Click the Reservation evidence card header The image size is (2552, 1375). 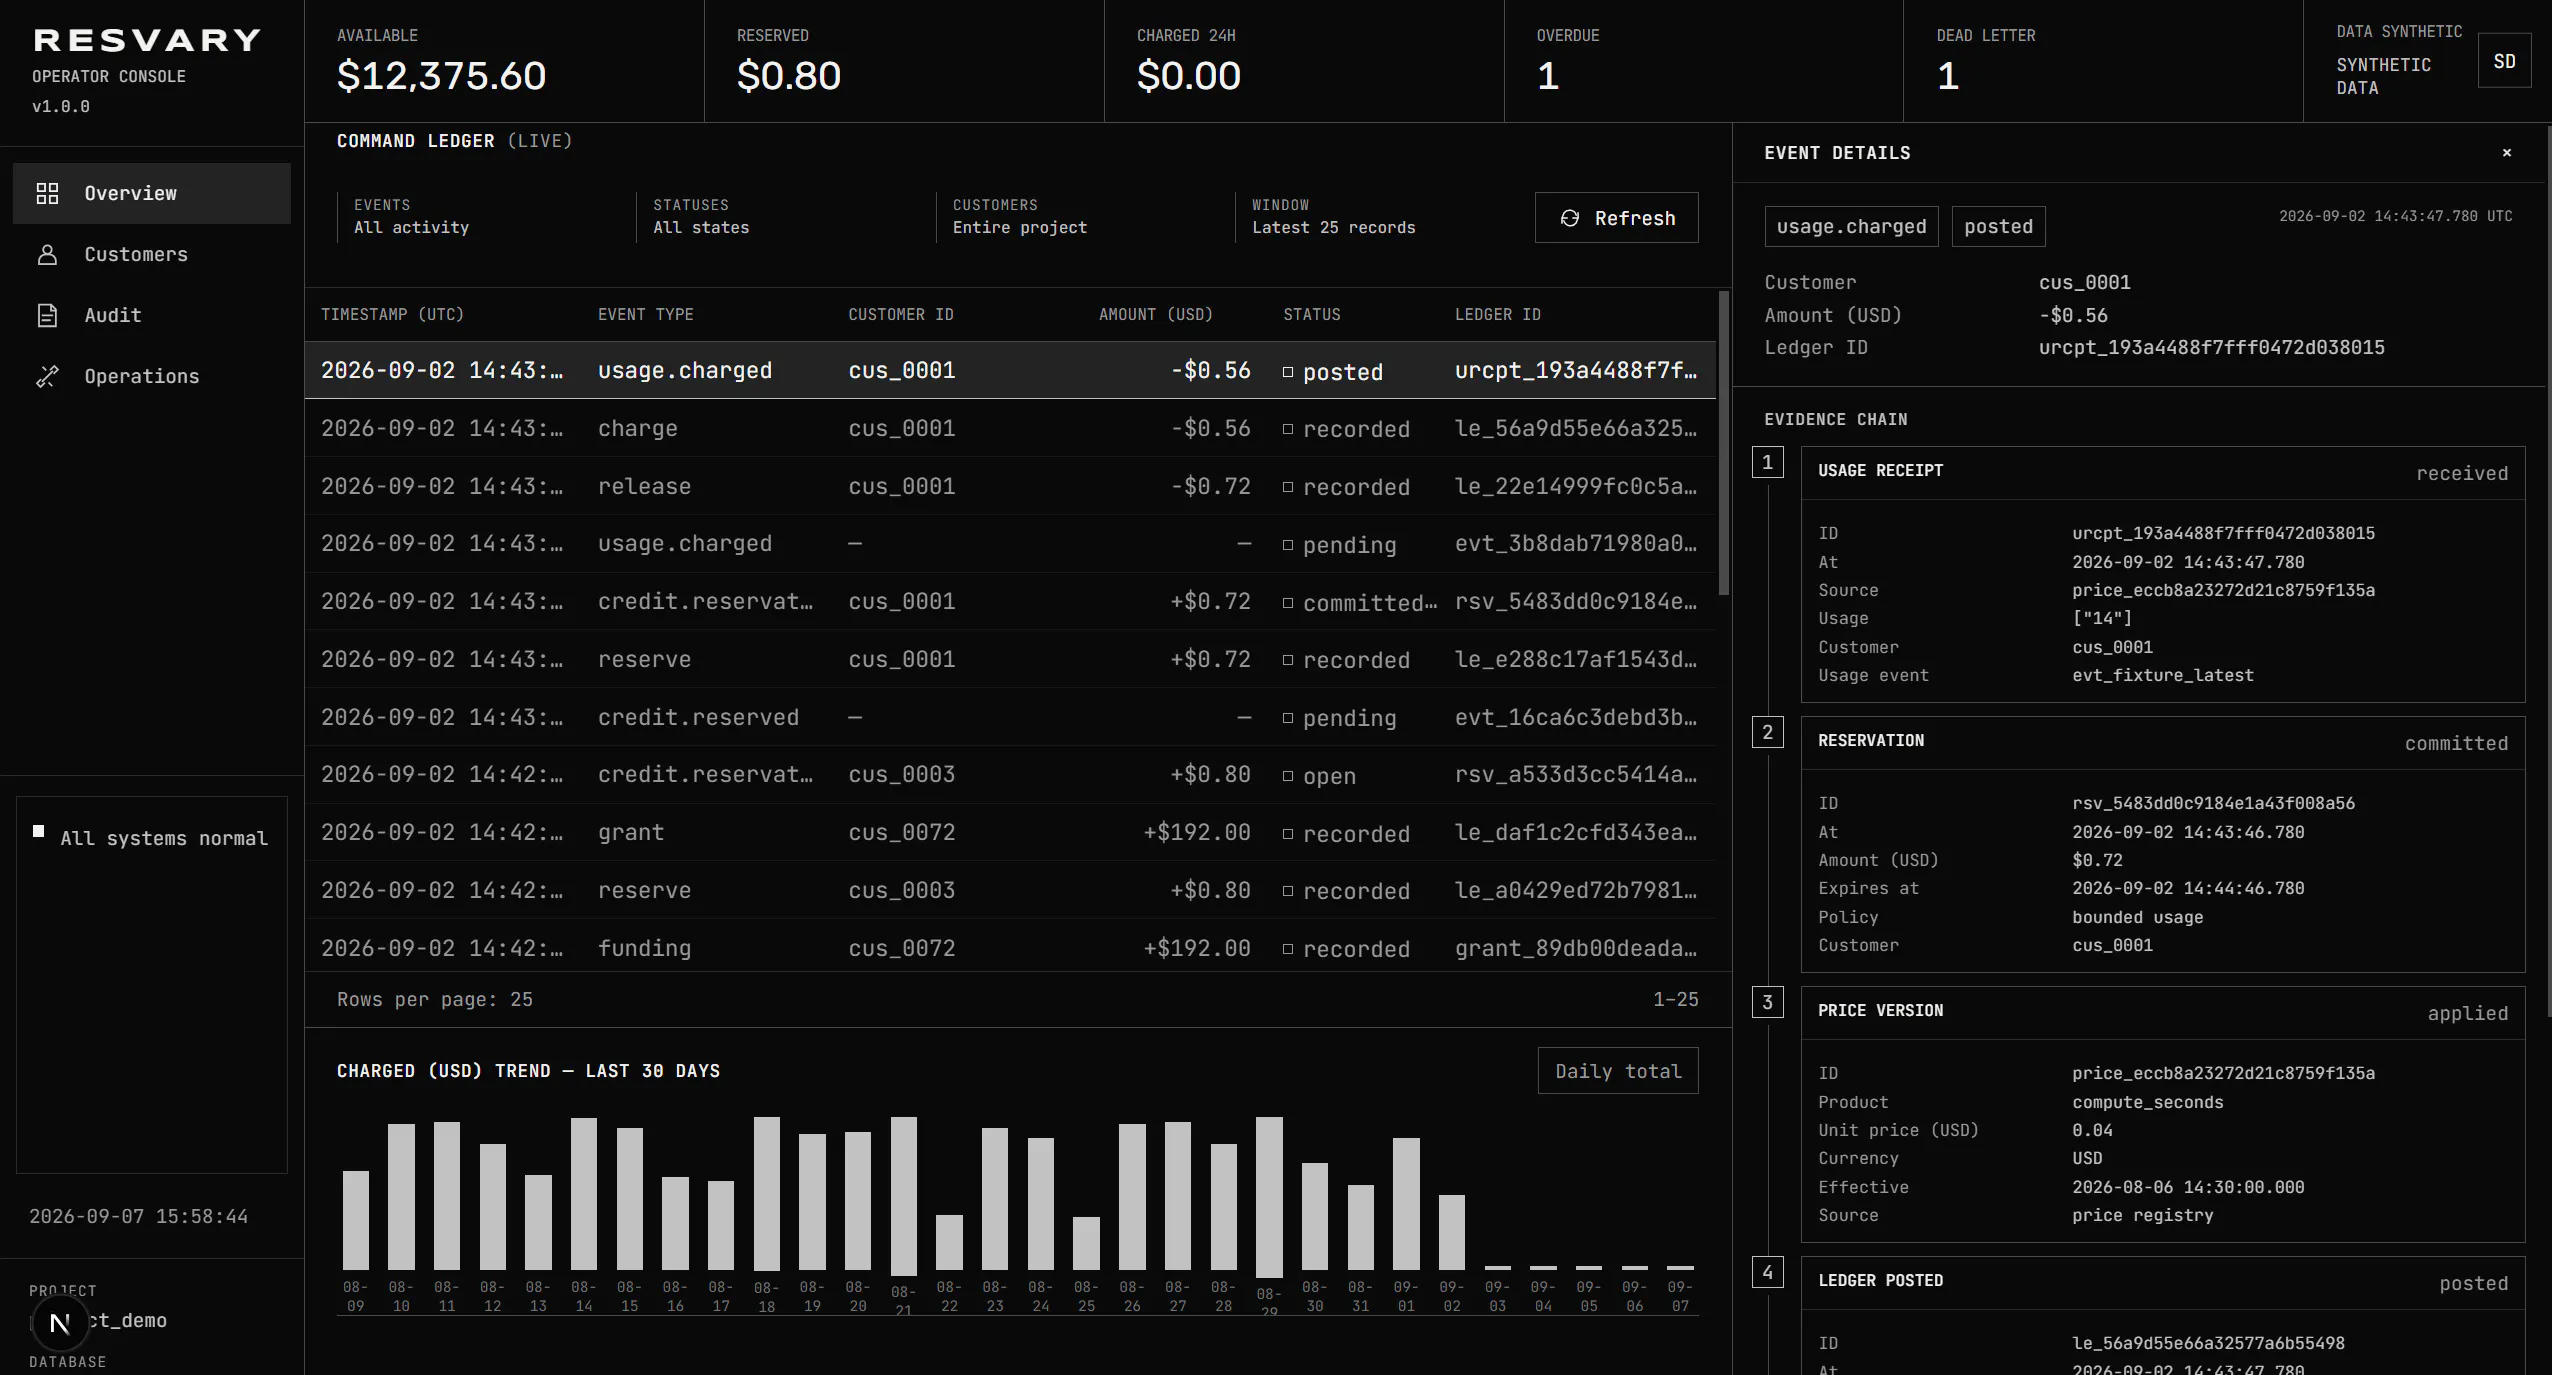coord(2163,743)
